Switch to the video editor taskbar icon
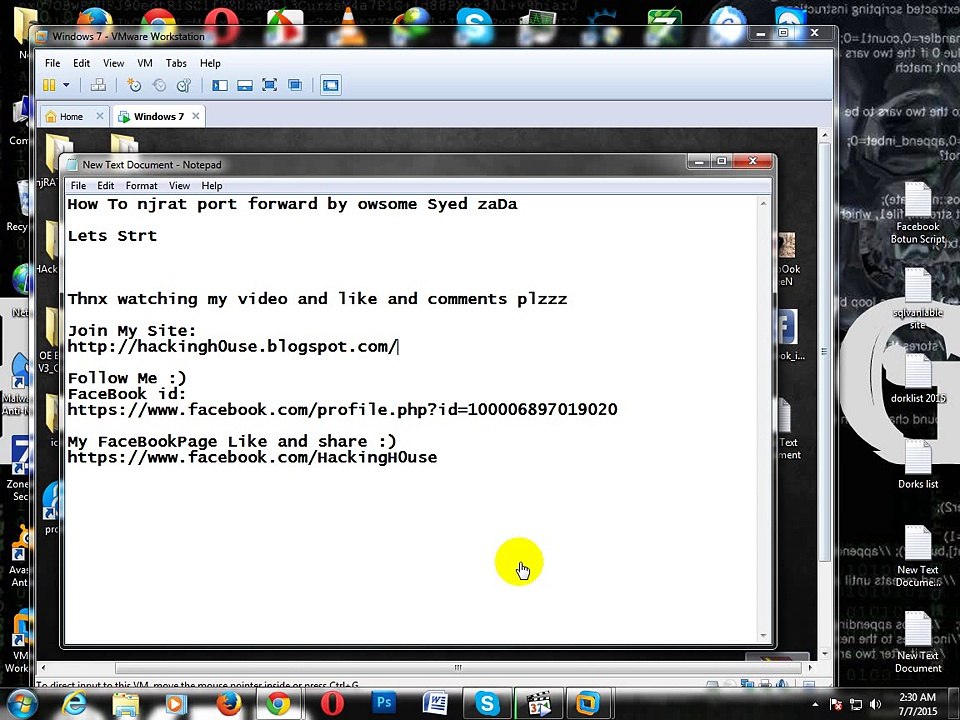Image resolution: width=960 pixels, height=720 pixels. point(538,703)
